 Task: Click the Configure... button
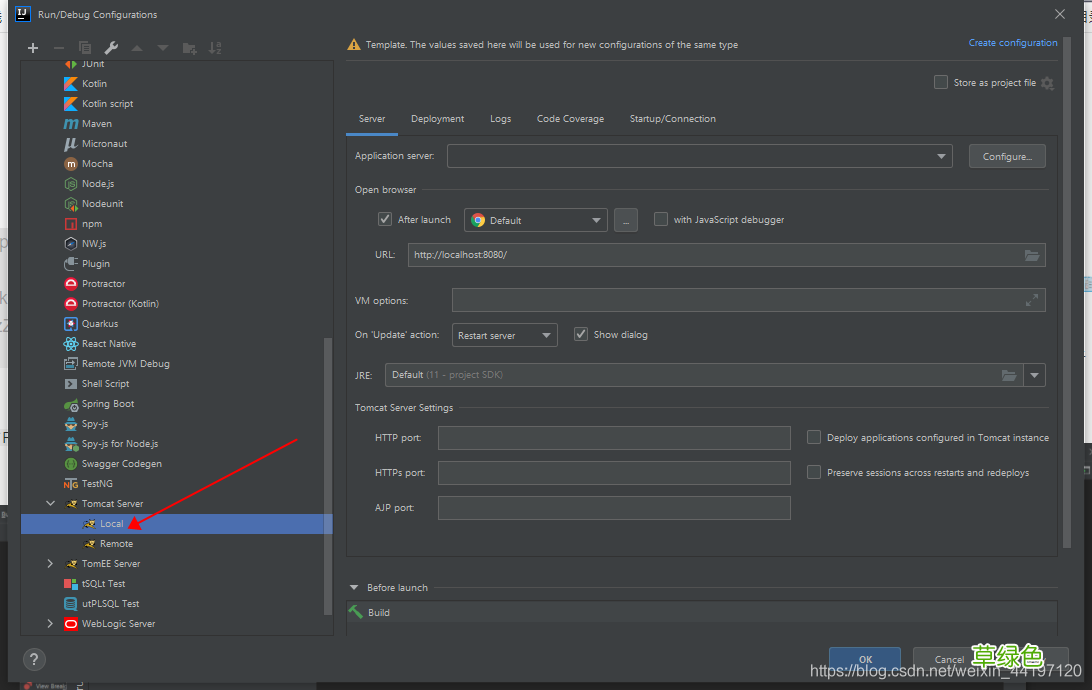tap(1007, 156)
